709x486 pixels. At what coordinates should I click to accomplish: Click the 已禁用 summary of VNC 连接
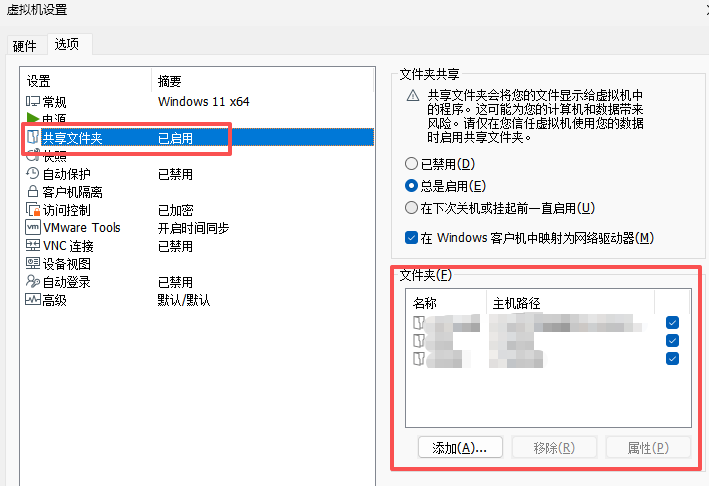[175, 246]
